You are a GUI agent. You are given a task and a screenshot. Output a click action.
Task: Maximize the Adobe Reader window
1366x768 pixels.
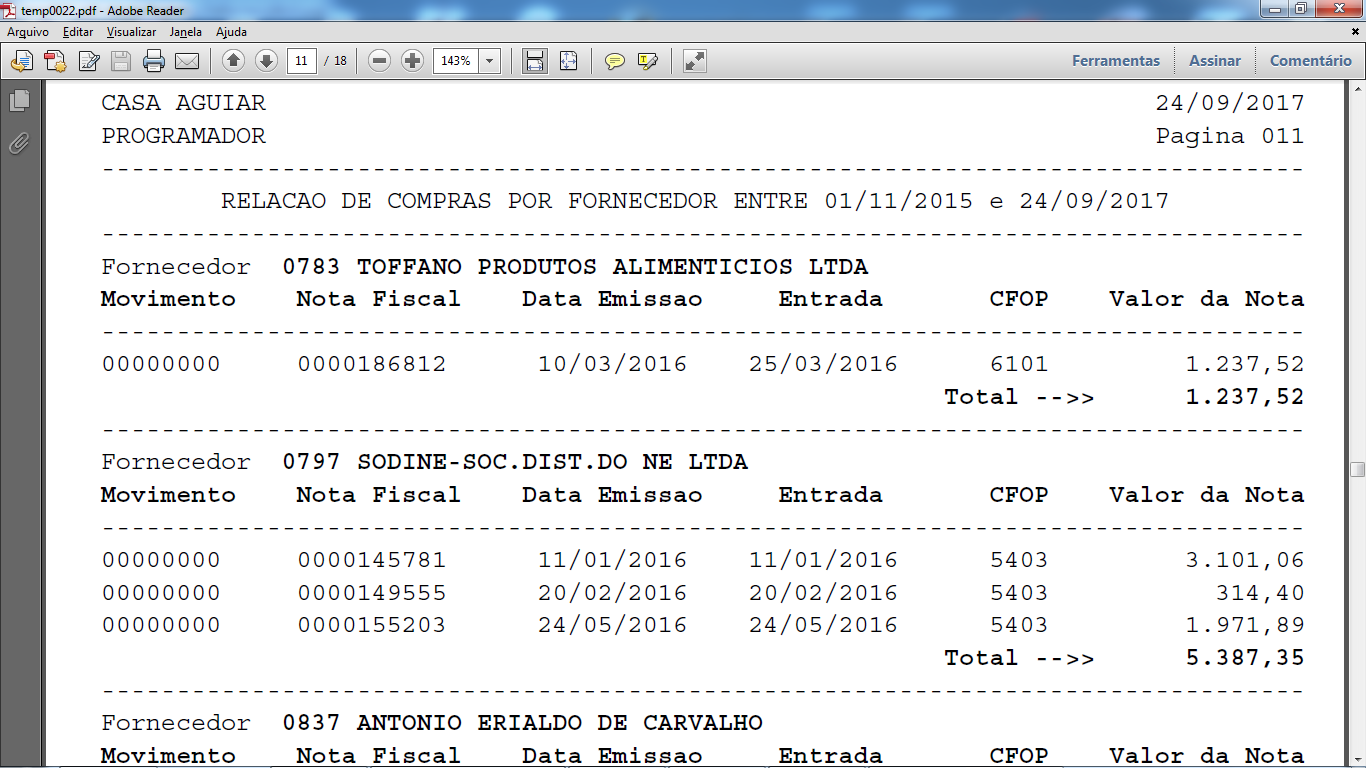pyautogui.click(x=1300, y=9)
